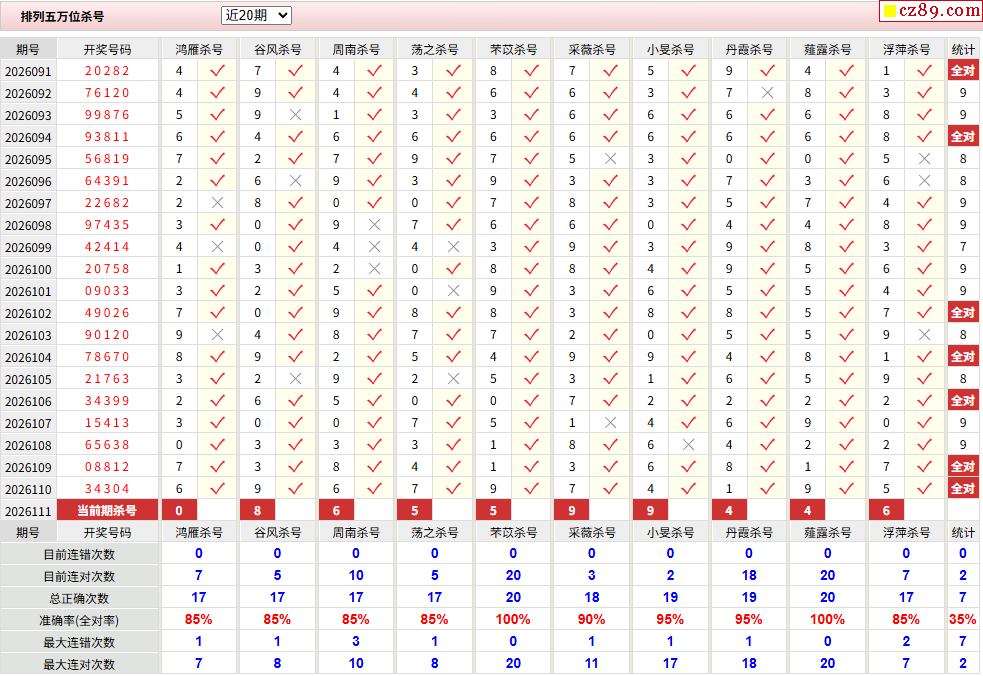Click the top 荡之杀号 column header
983x676 pixels.
coord(434,50)
